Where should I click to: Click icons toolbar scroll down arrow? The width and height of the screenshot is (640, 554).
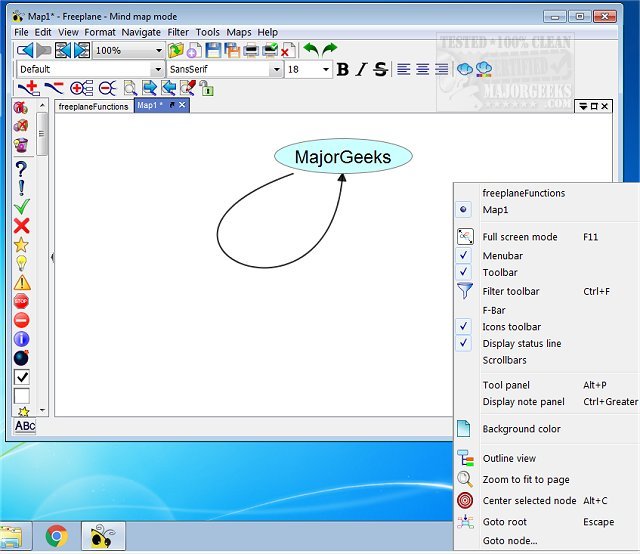point(42,410)
